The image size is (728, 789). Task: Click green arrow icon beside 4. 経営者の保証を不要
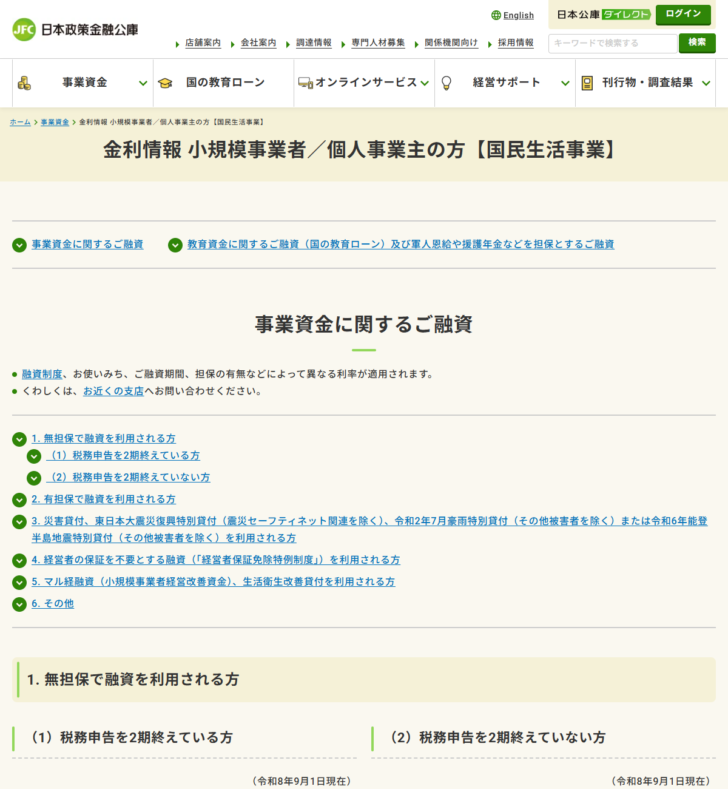point(19,561)
